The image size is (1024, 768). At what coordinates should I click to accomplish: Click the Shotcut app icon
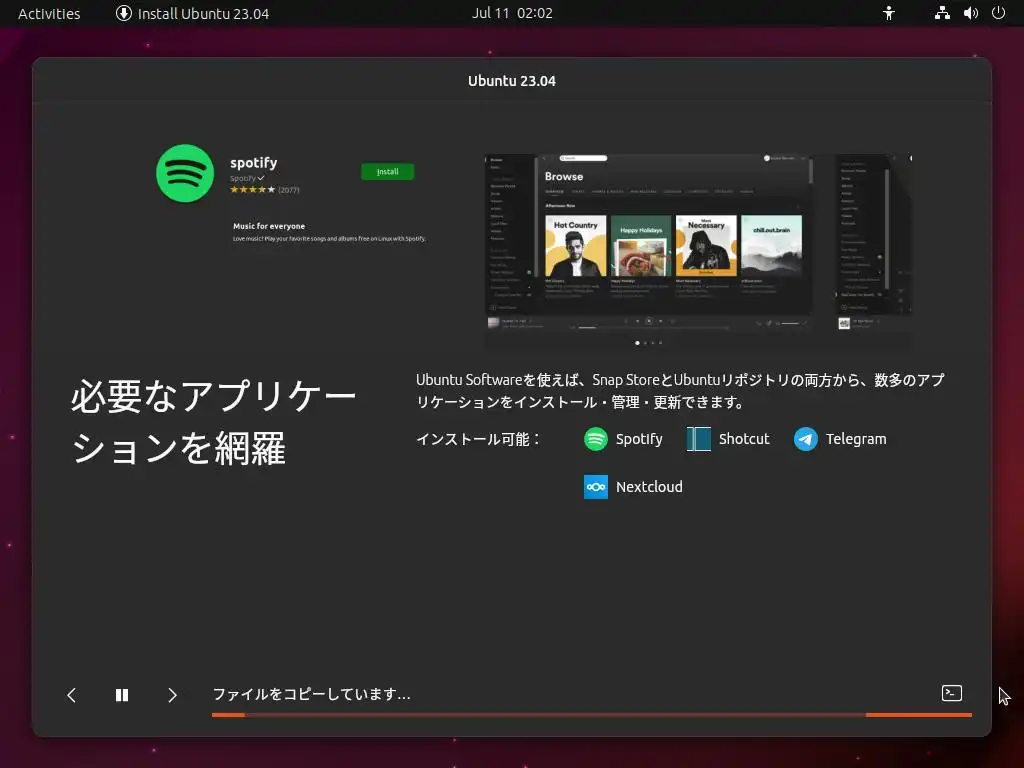coord(698,439)
